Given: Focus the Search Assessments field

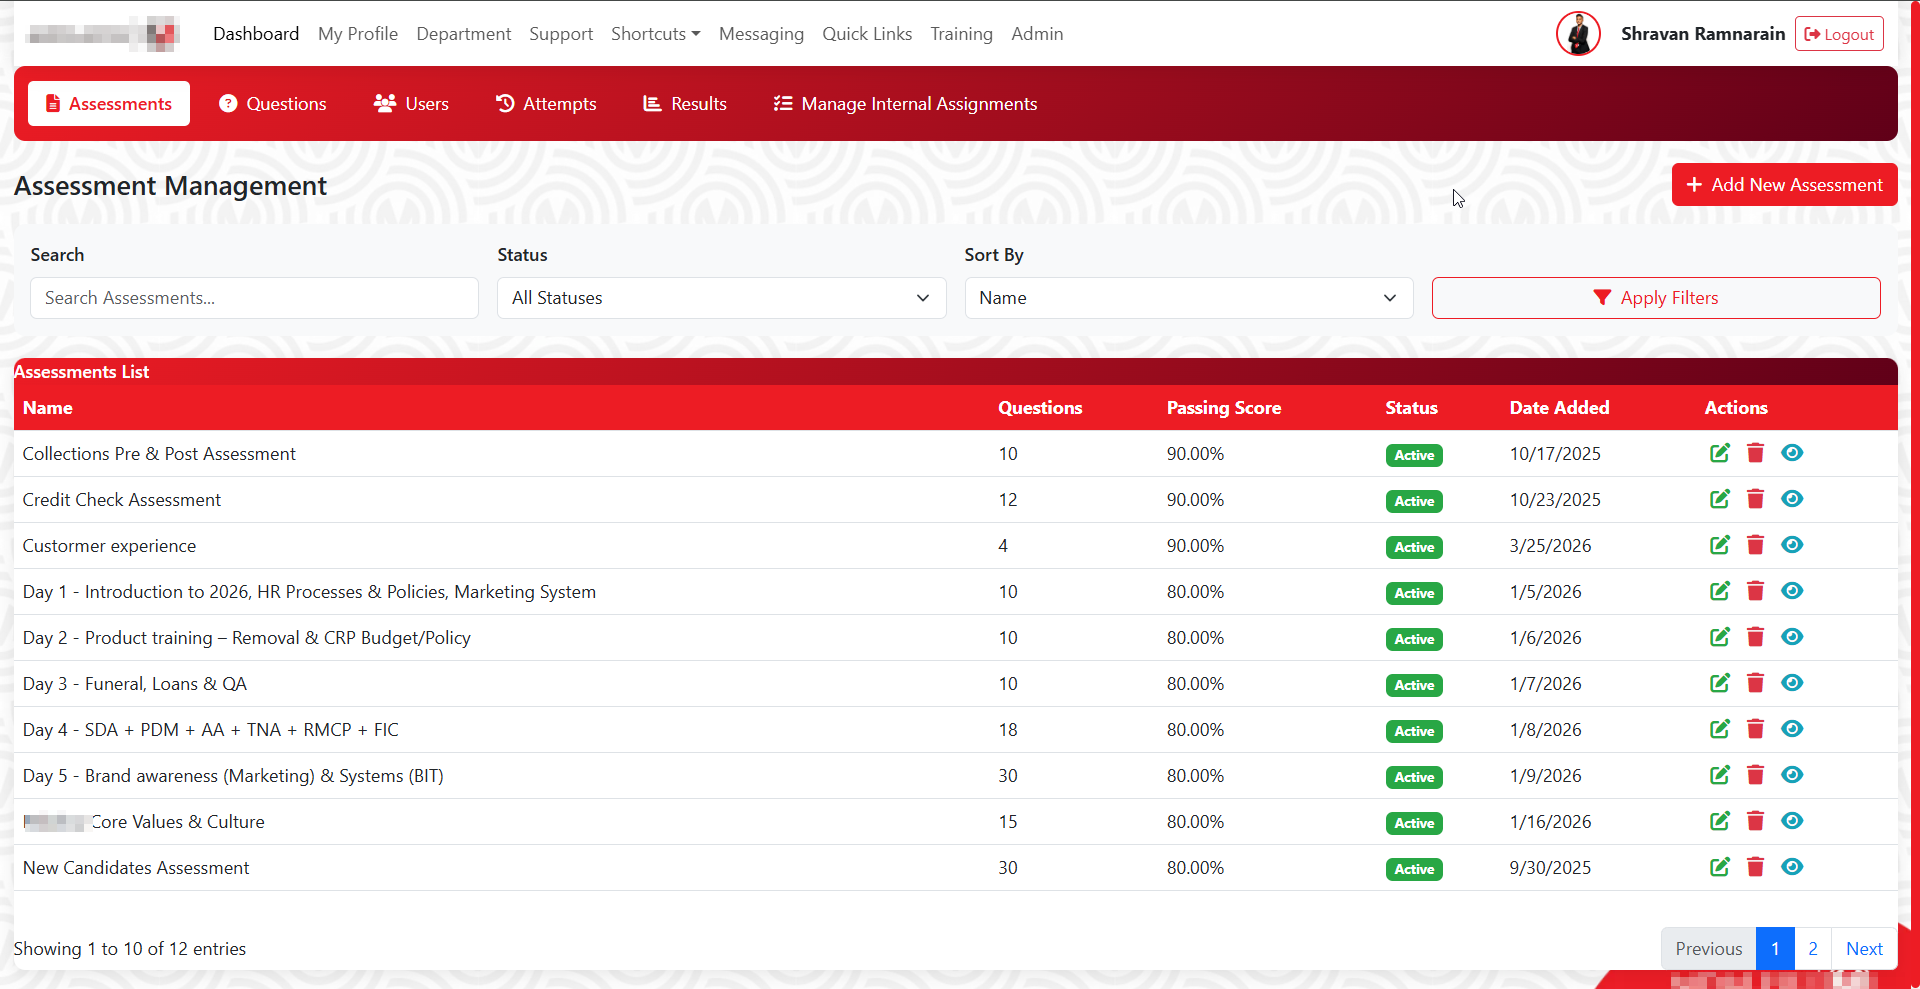Looking at the screenshot, I should (x=254, y=298).
